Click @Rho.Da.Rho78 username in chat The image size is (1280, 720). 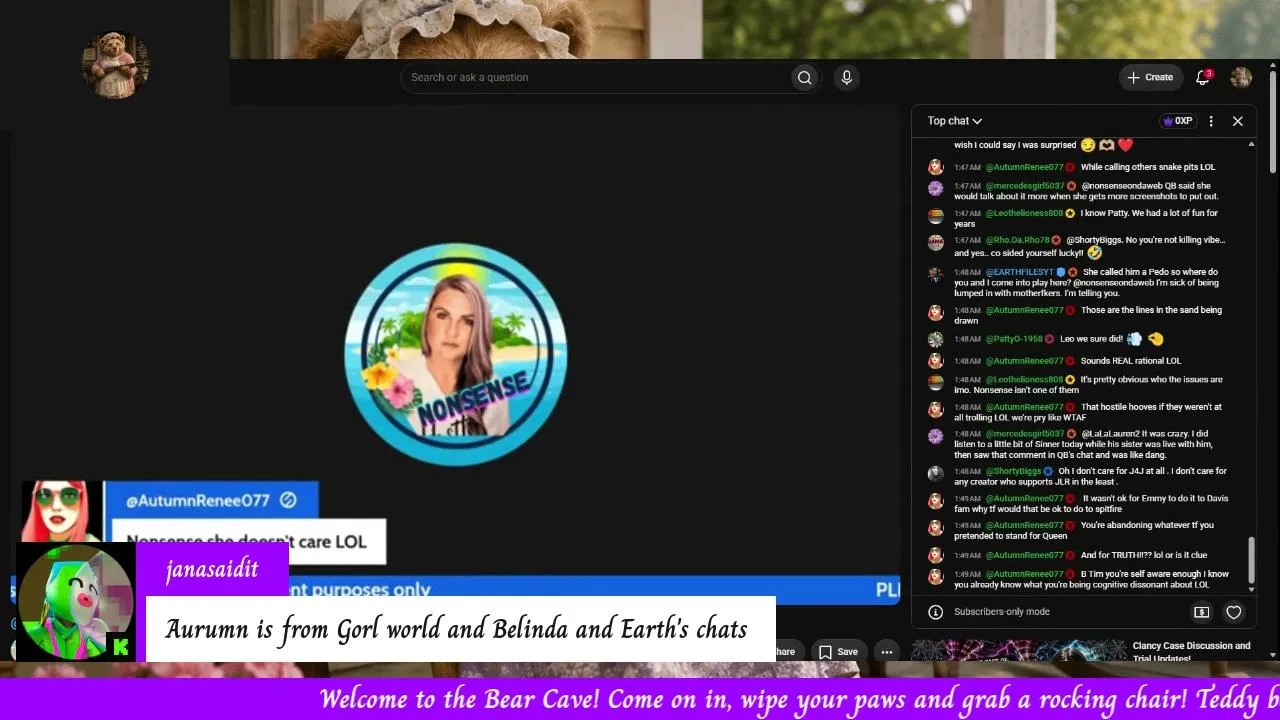[x=1017, y=240]
